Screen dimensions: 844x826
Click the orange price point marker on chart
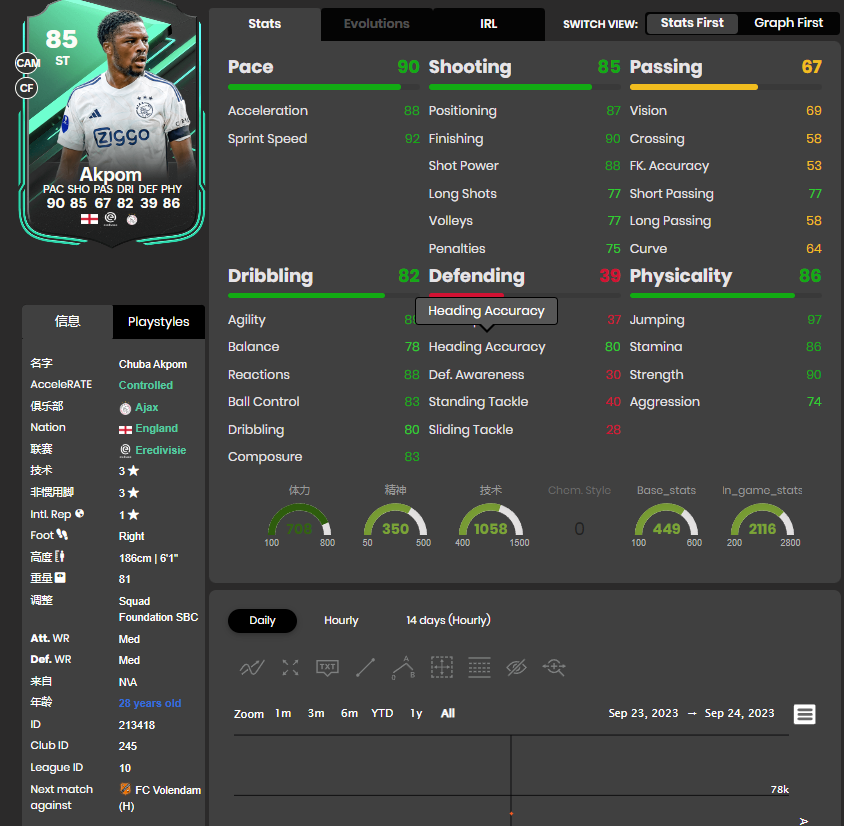[511, 814]
